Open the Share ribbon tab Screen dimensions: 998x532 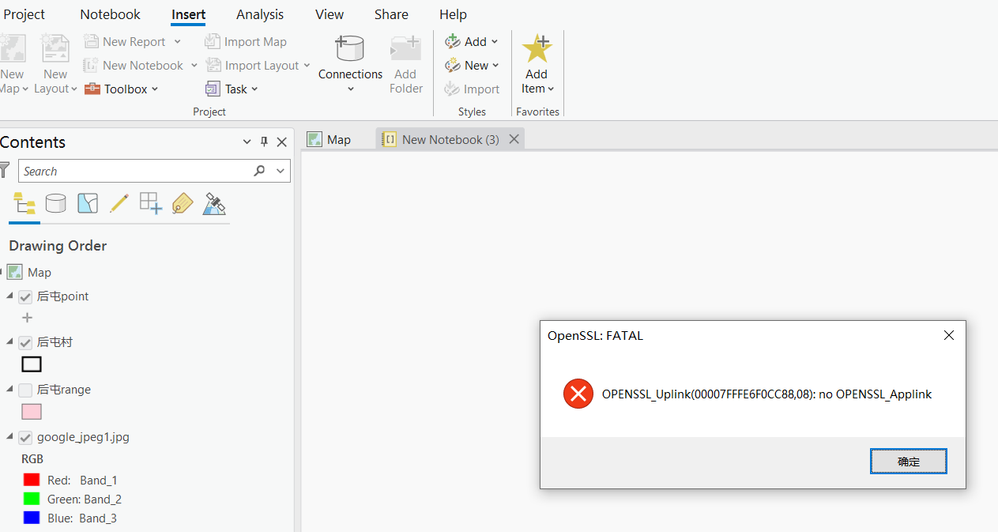391,14
